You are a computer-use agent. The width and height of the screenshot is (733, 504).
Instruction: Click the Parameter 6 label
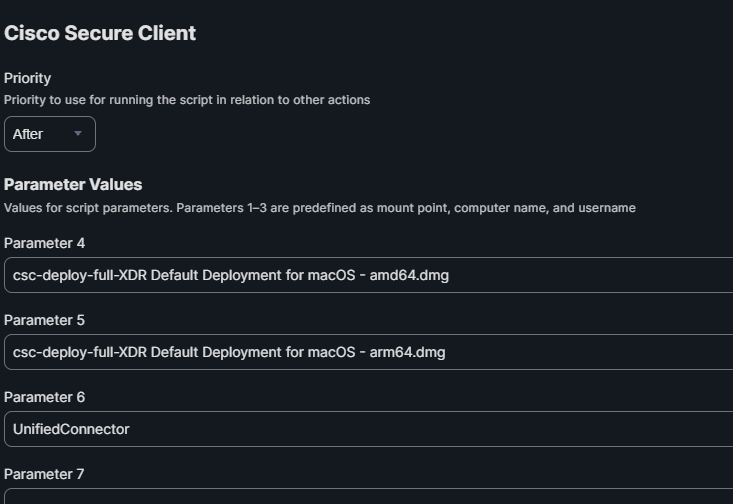pos(44,397)
